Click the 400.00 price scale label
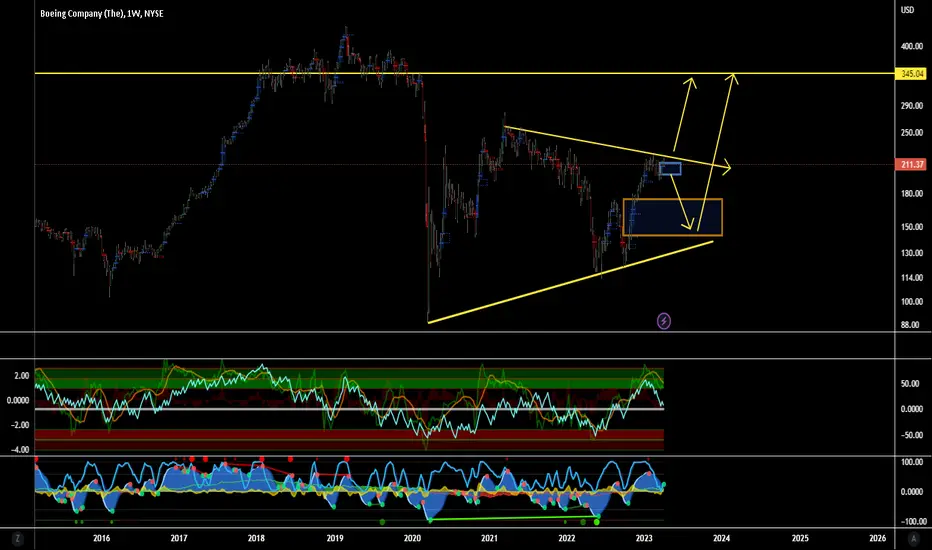Image resolution: width=932 pixels, height=550 pixels. point(912,46)
